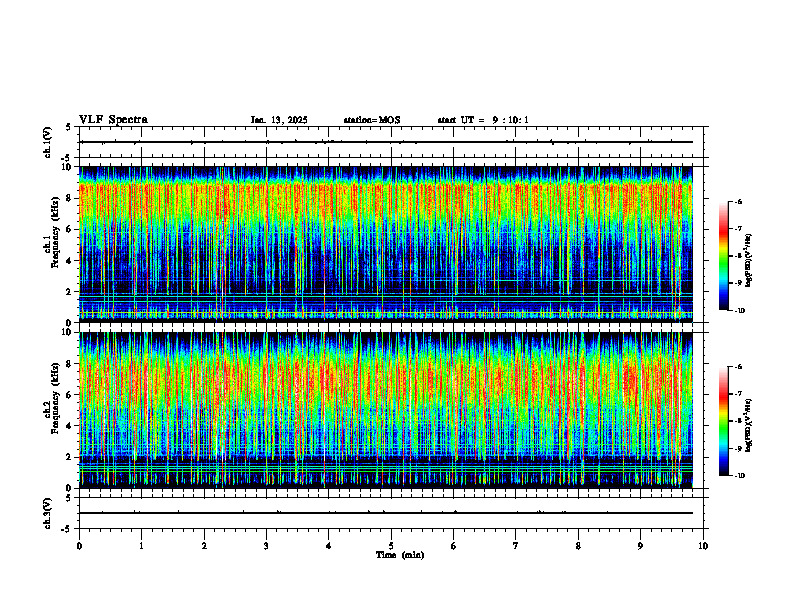This screenshot has width=792, height=612.
Task: Click time-axis tick label "3"
Action: pyautogui.click(x=266, y=546)
